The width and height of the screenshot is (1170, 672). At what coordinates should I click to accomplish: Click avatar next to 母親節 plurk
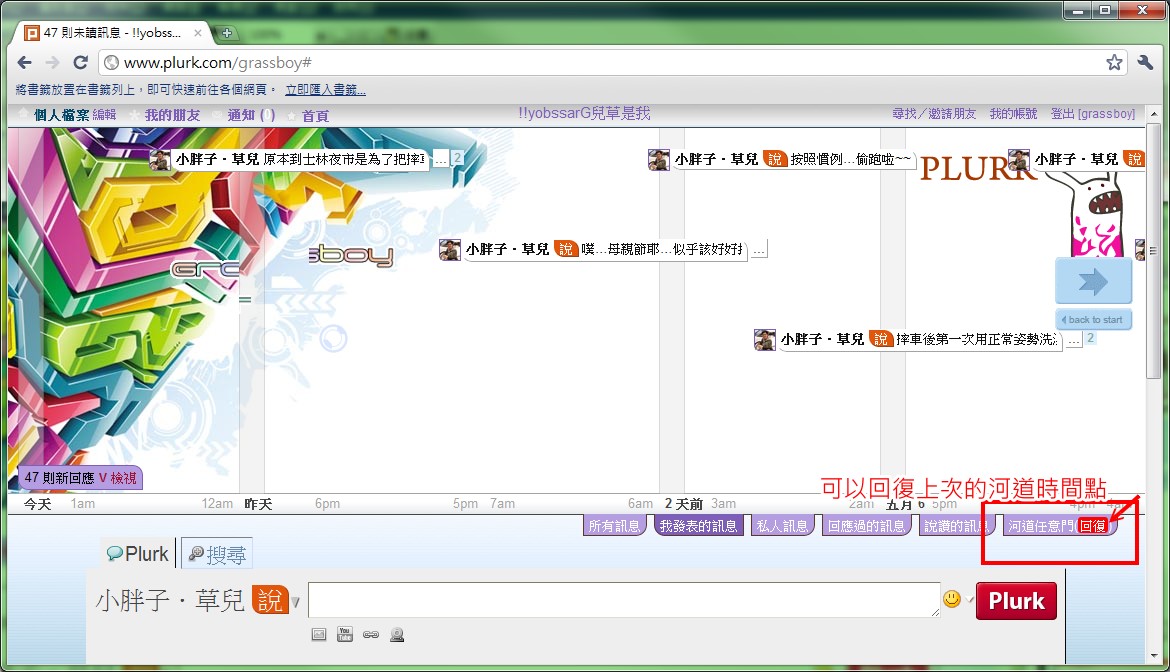pos(450,250)
